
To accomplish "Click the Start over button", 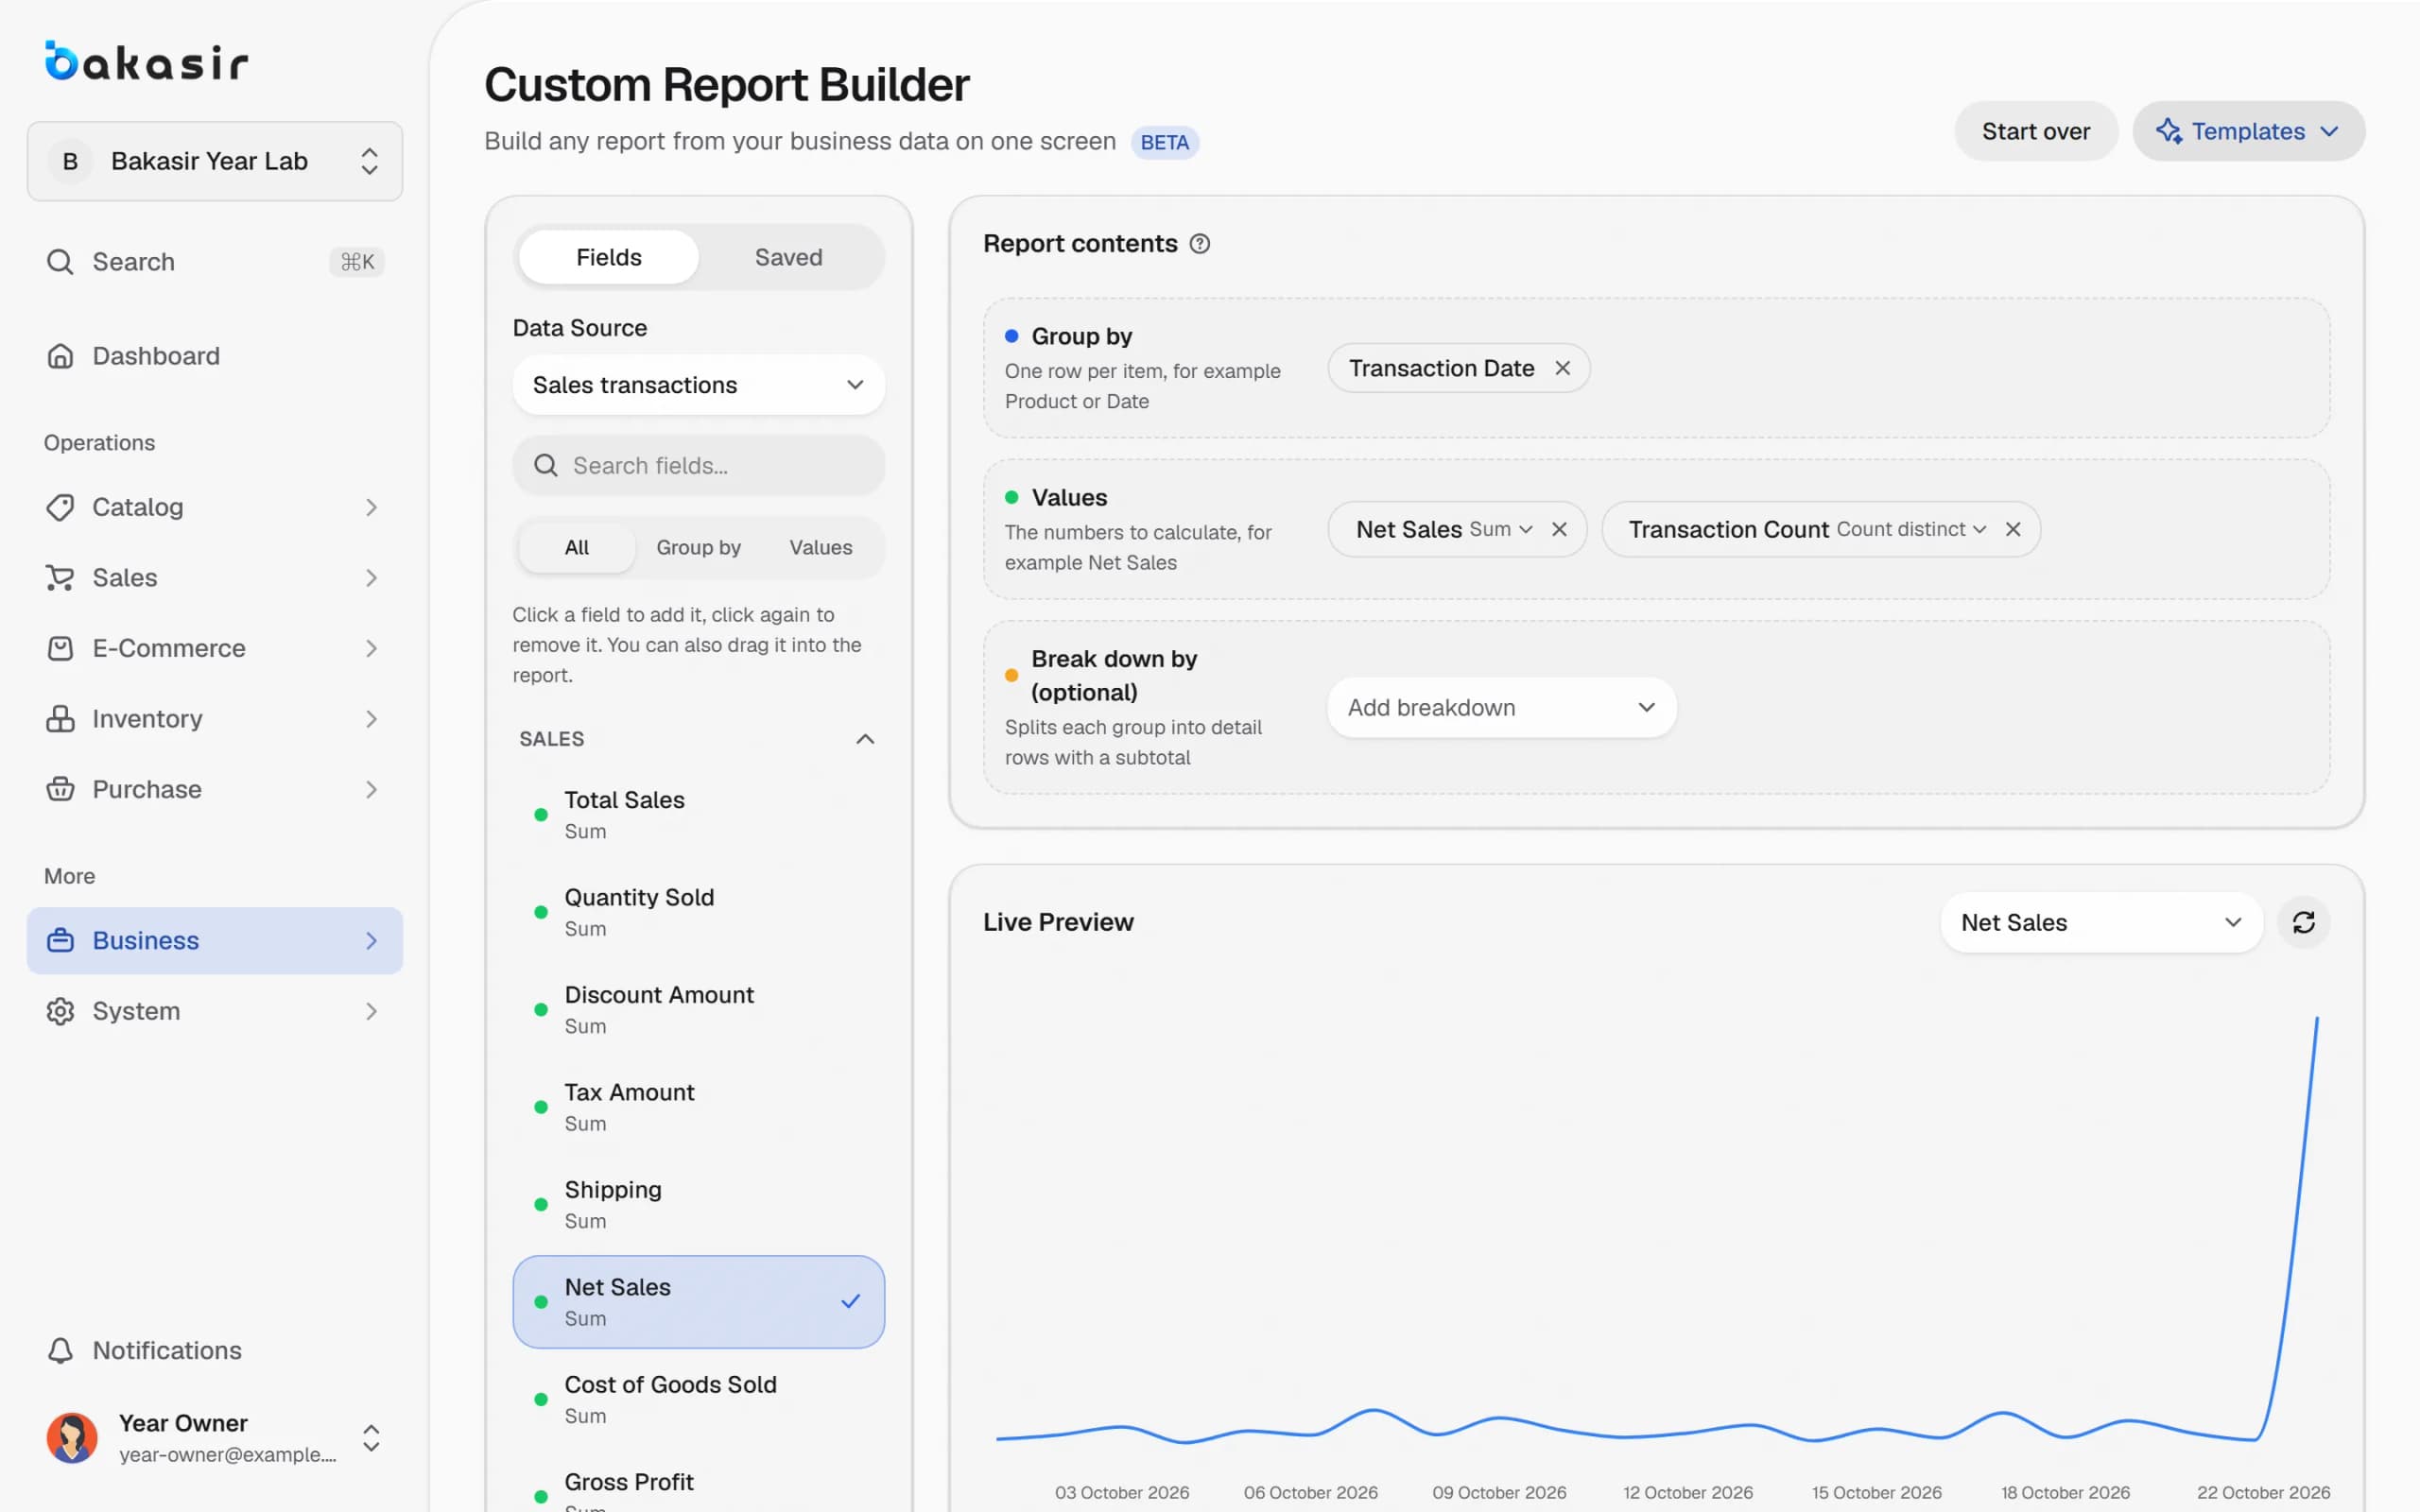I will (x=2035, y=131).
